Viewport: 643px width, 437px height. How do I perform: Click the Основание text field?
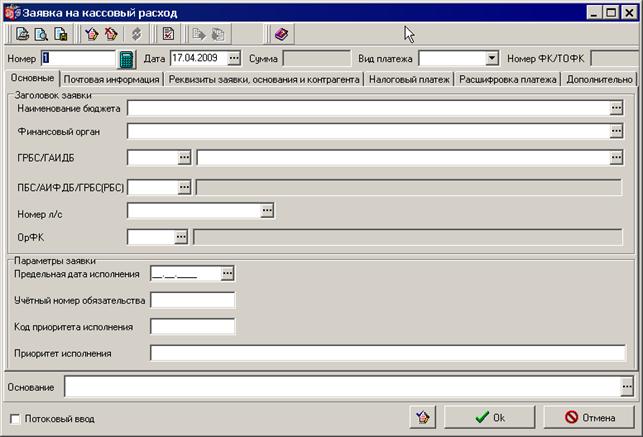[x=343, y=387]
